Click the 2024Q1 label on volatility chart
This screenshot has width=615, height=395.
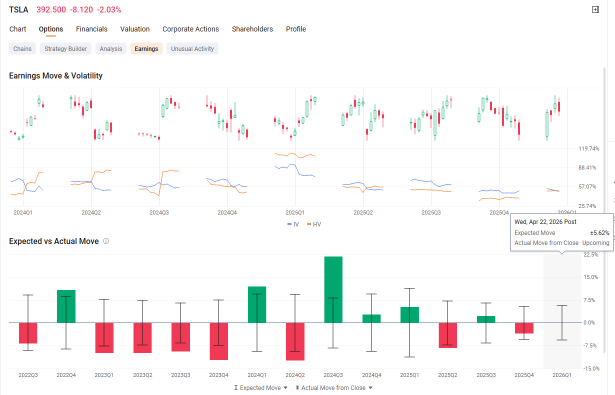(23, 213)
